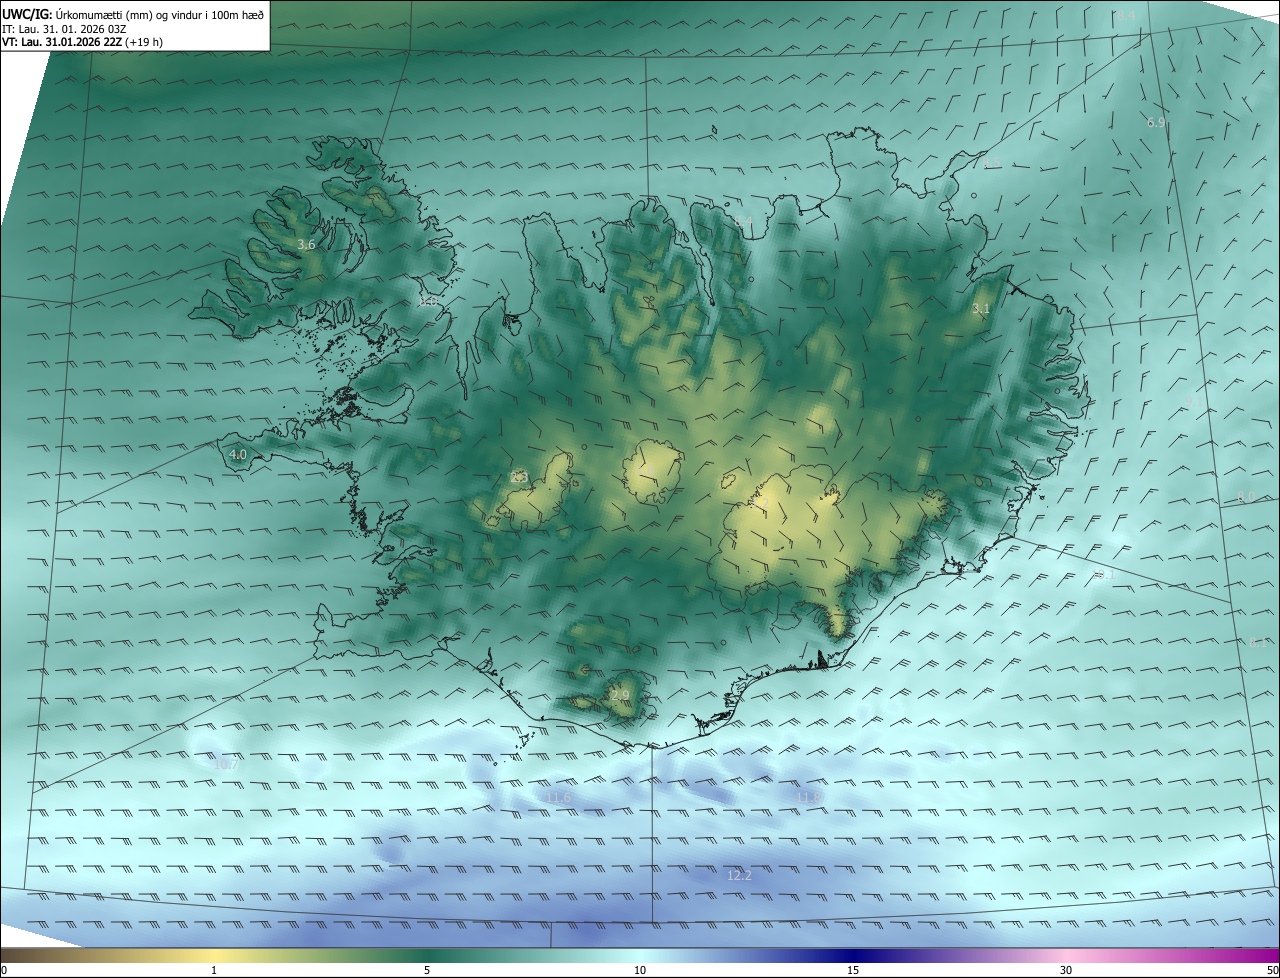Click the 4.0 value on Snæfellsnes peninsula
This screenshot has height=978, width=1280.
point(238,454)
